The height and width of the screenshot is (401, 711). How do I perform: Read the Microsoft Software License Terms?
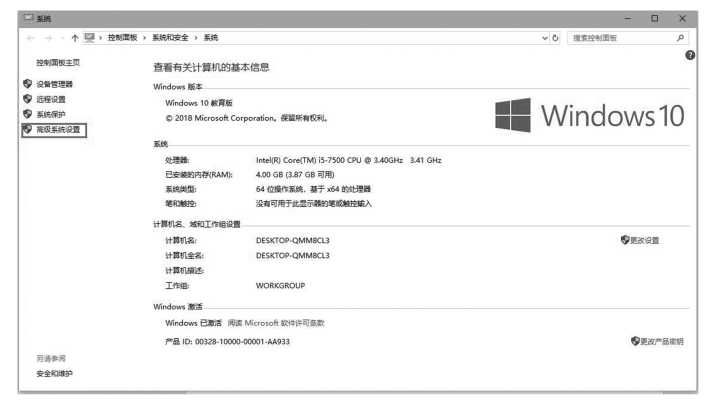pos(276,323)
